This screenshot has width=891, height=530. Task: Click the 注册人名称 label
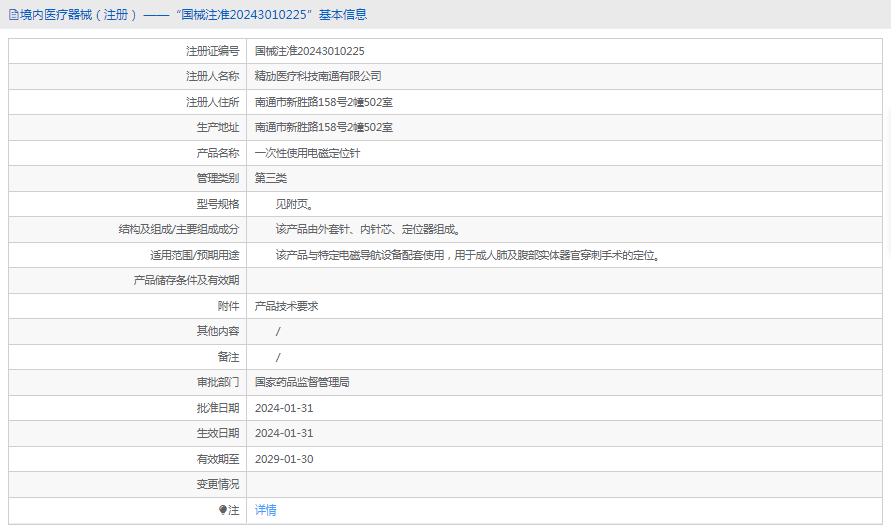click(213, 76)
